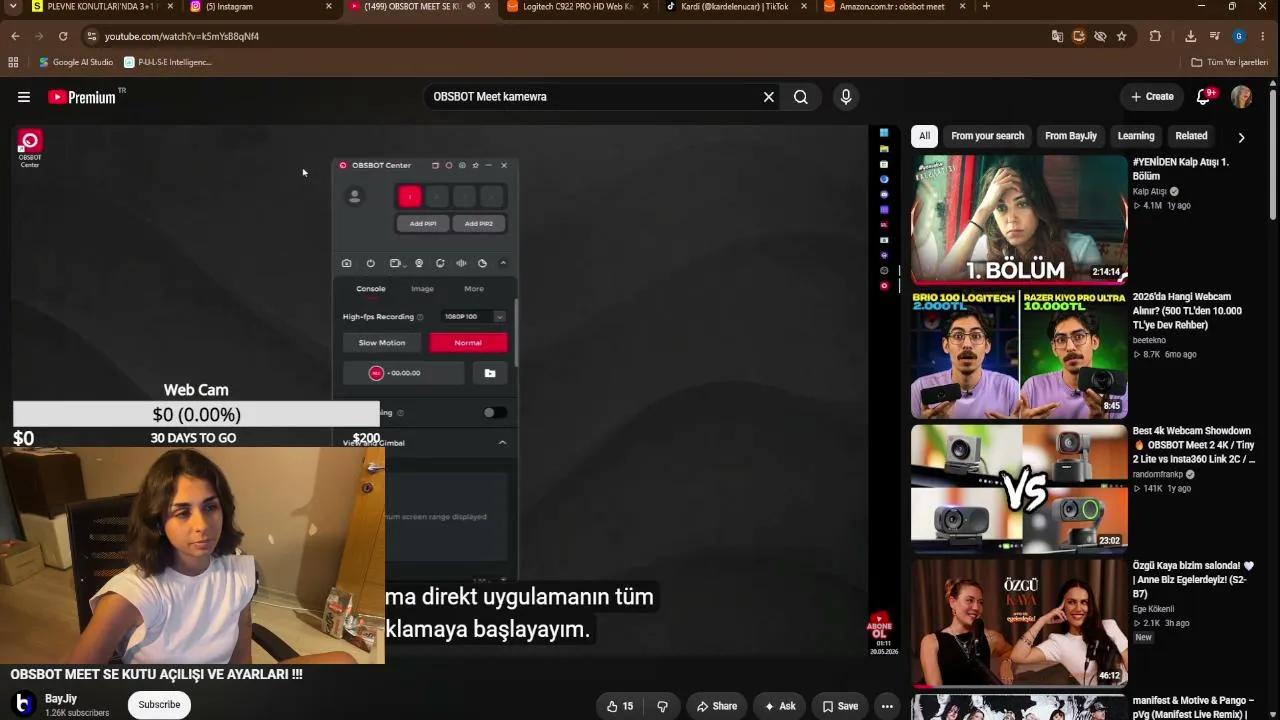Select the Learning filter chip
The height and width of the screenshot is (720, 1280).
[x=1136, y=136]
